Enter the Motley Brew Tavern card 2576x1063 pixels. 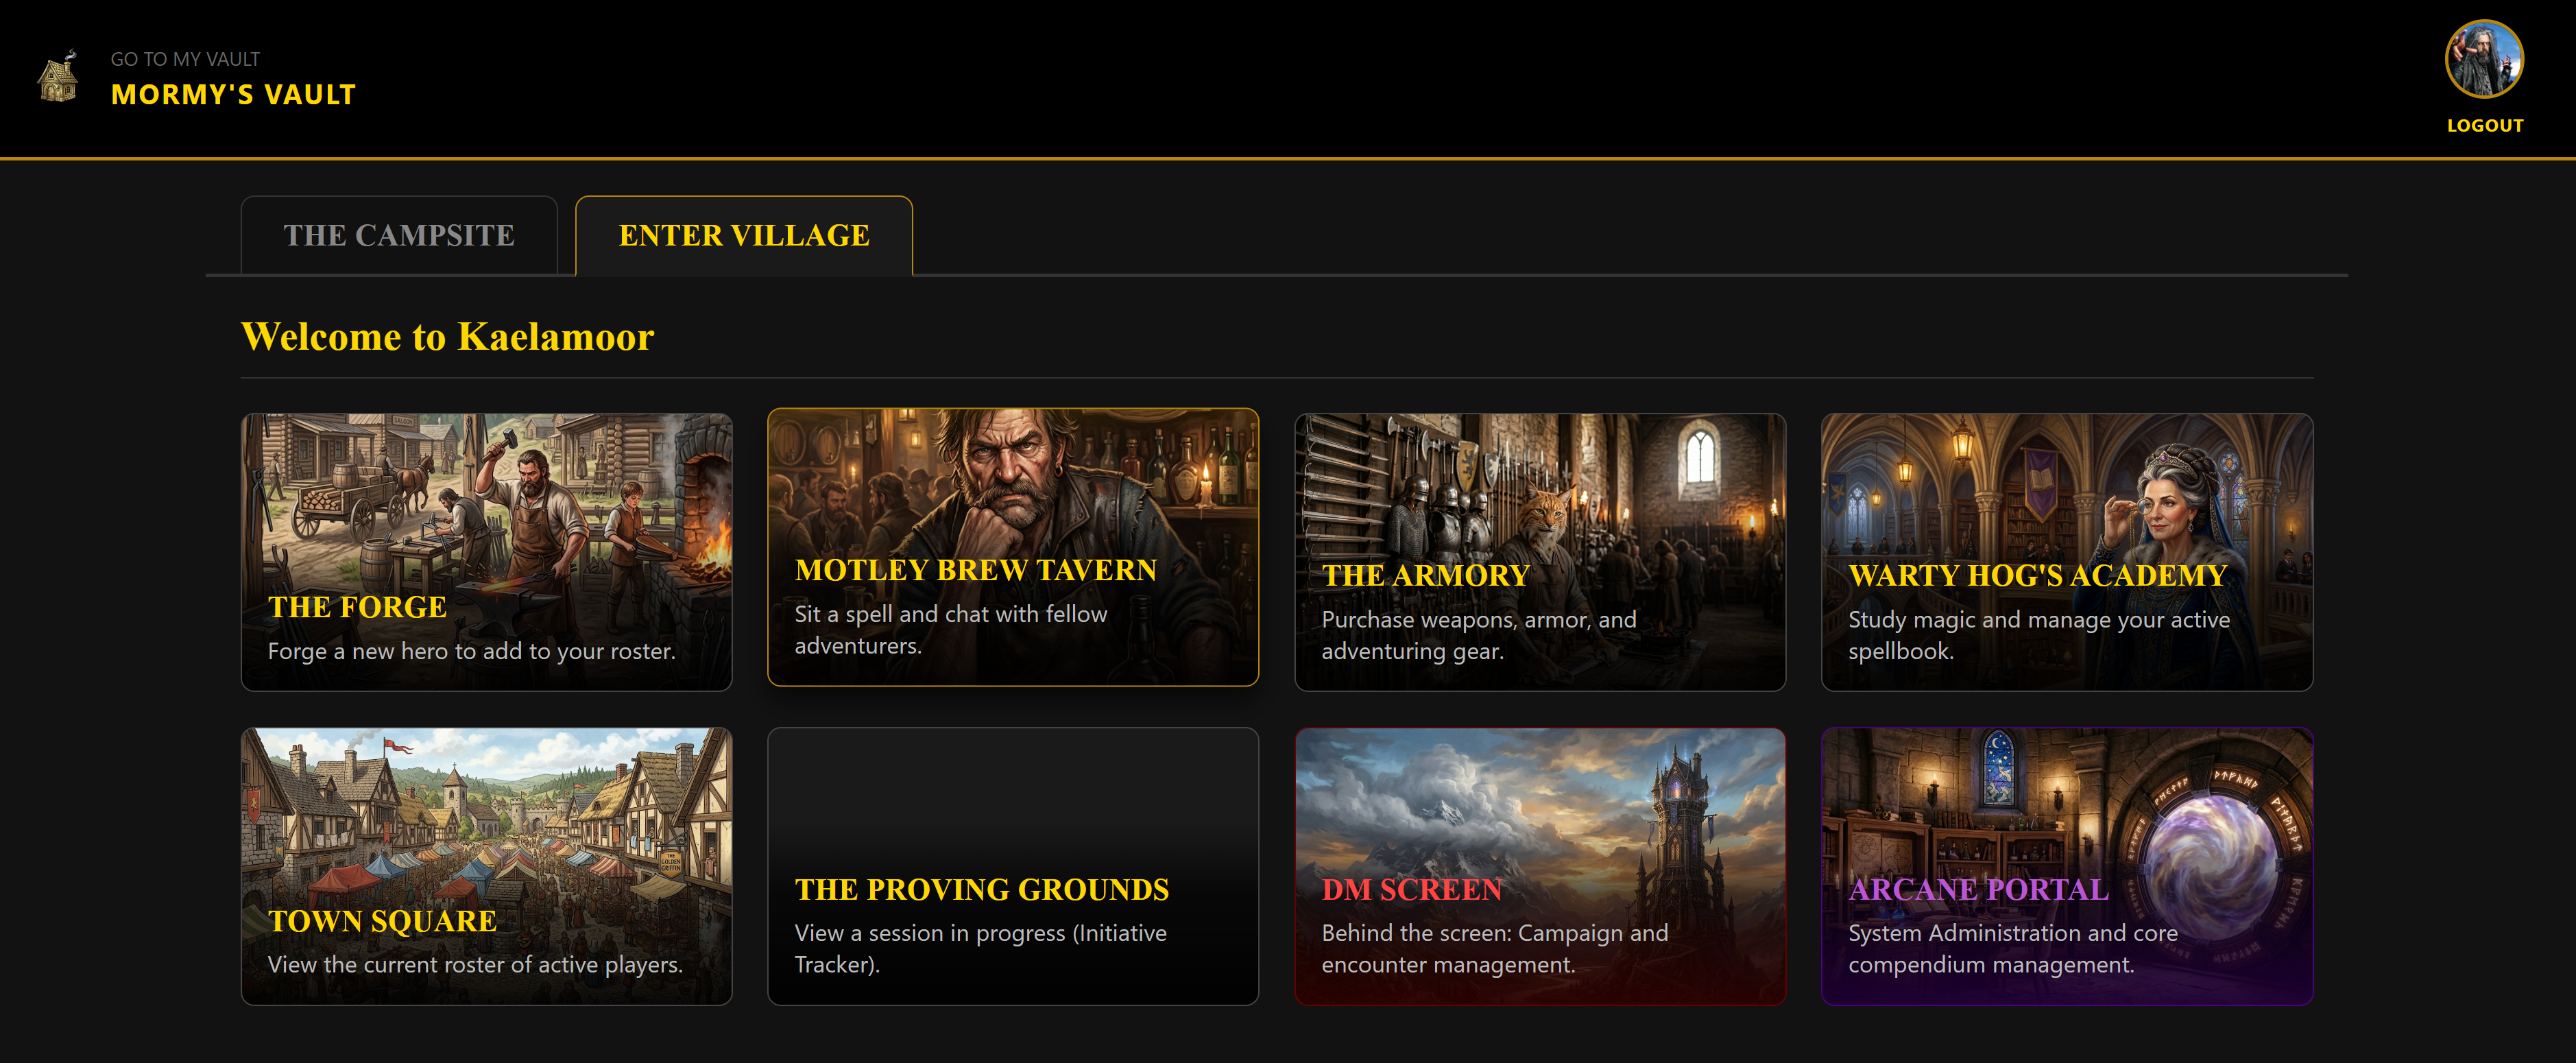click(x=1013, y=547)
